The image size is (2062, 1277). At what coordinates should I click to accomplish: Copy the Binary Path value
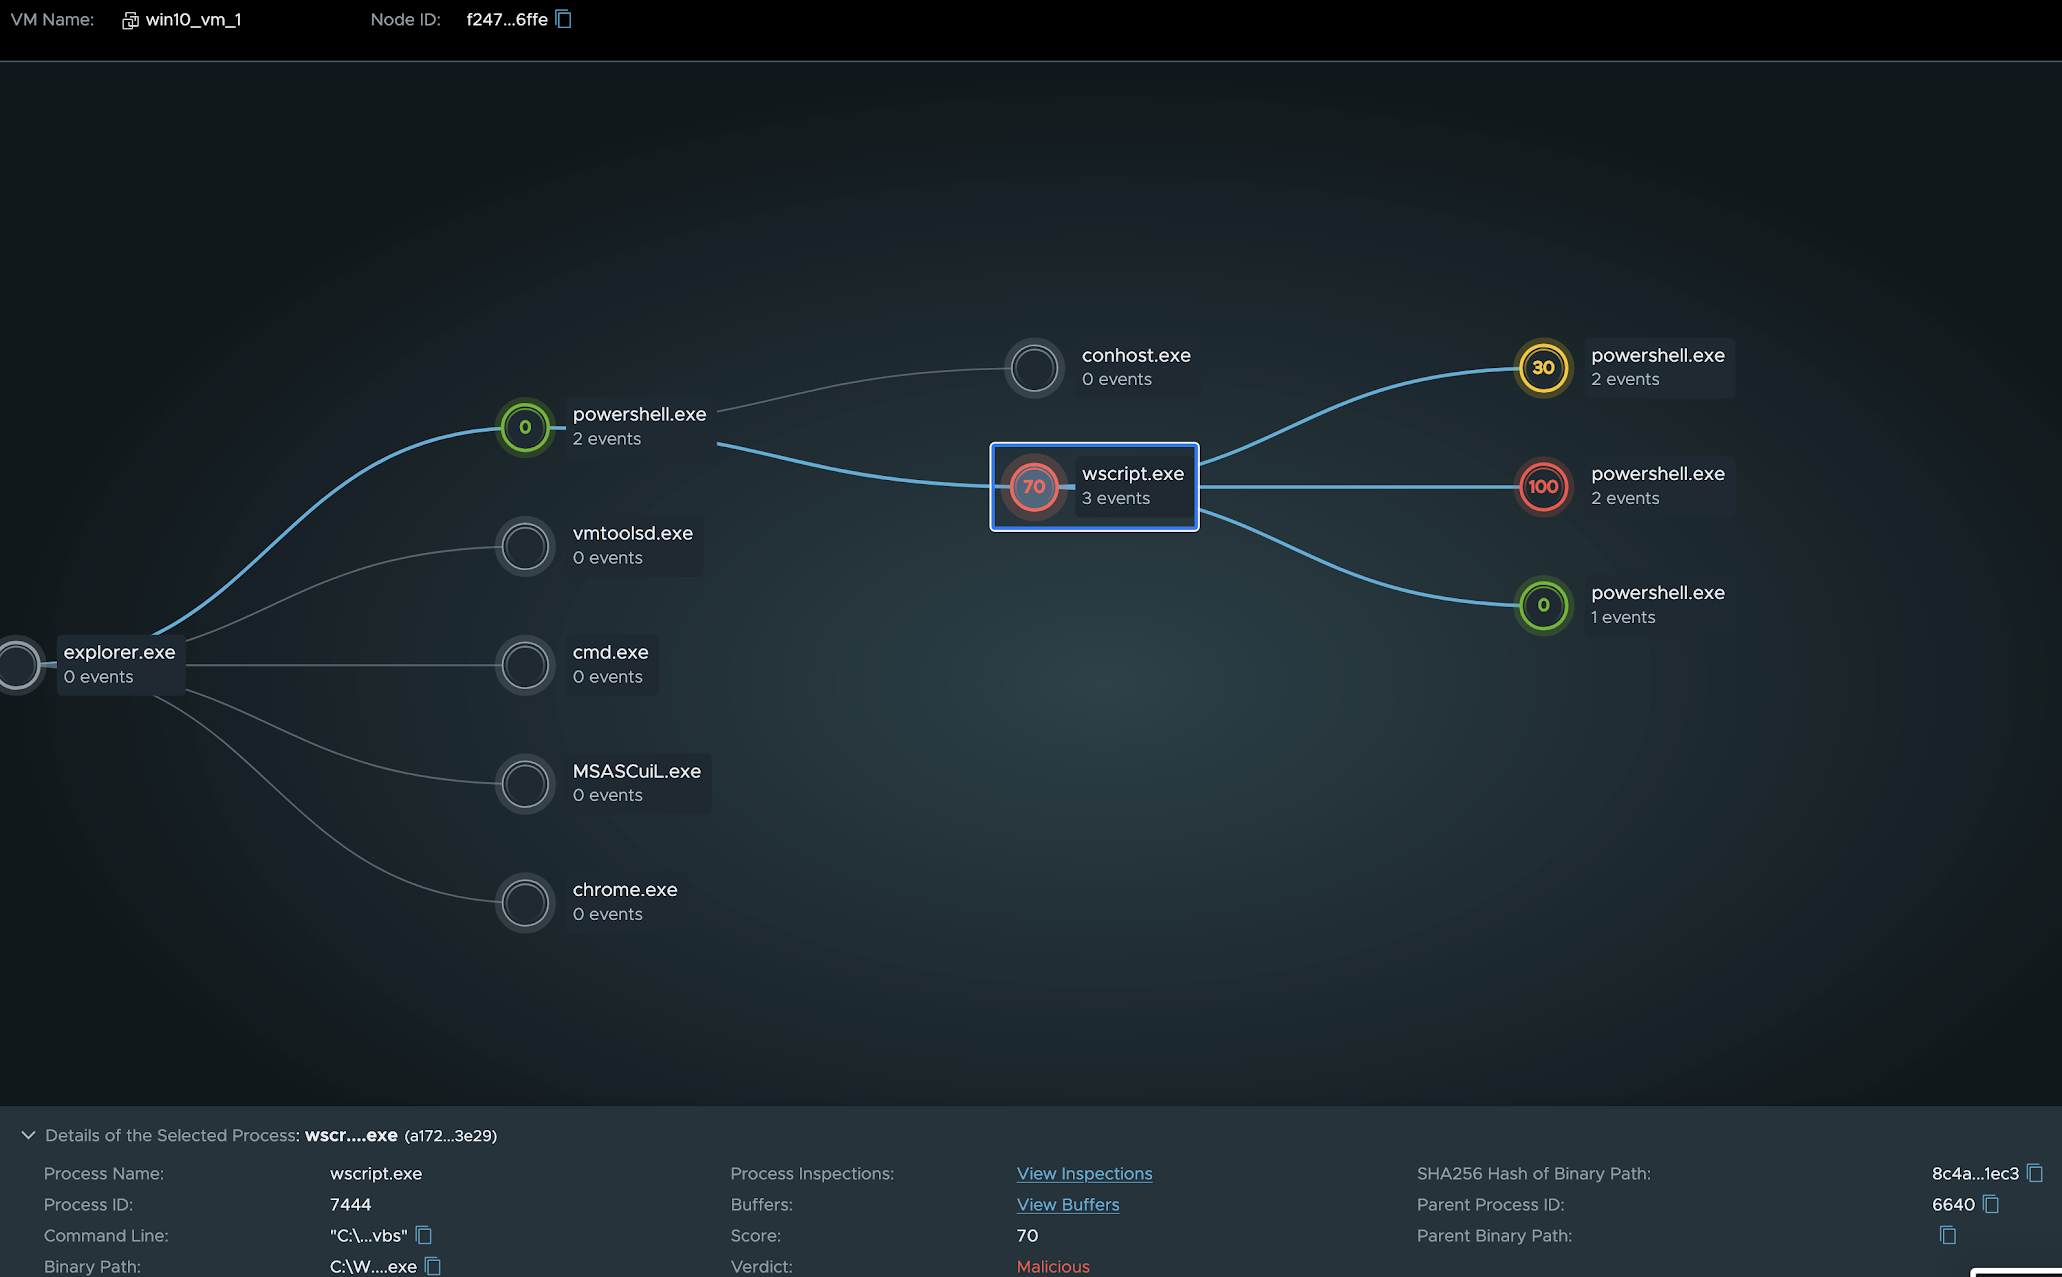(432, 1266)
